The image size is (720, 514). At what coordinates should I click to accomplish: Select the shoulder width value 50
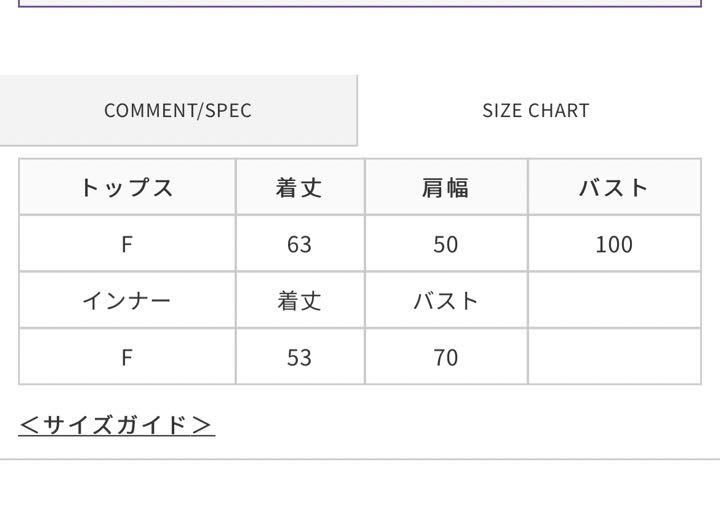click(446, 243)
